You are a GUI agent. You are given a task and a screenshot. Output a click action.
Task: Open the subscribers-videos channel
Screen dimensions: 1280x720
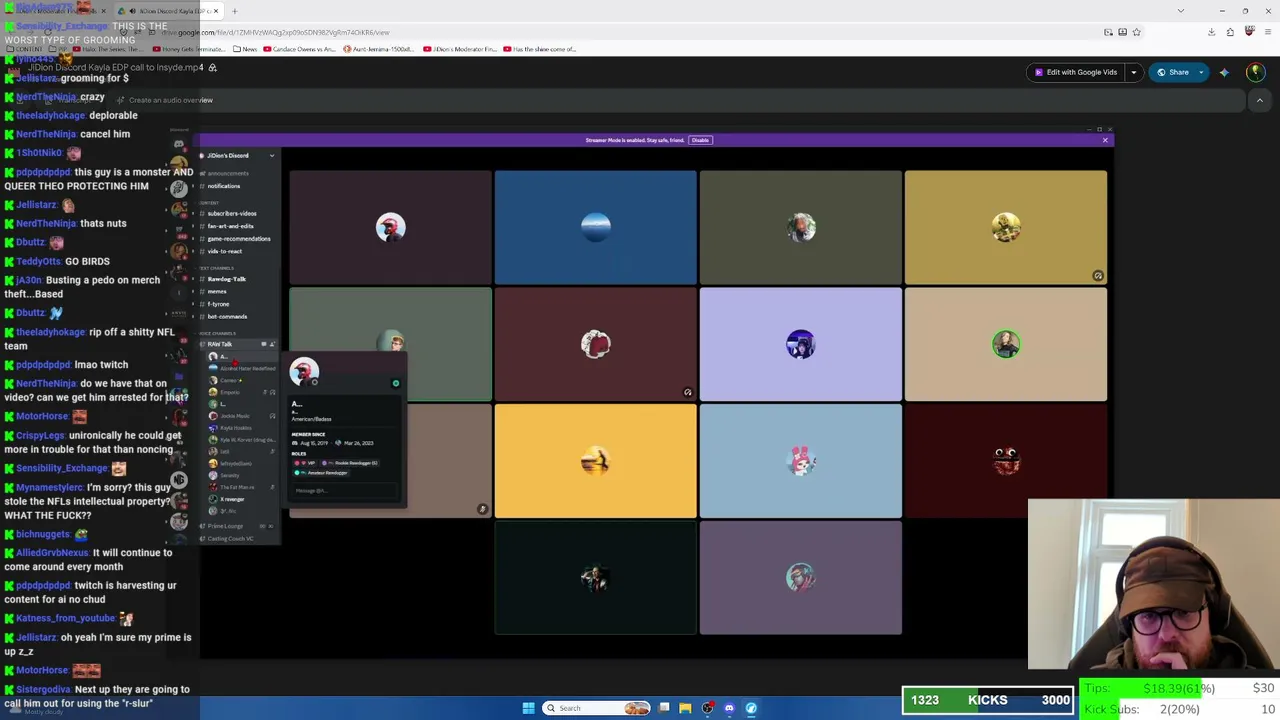tap(230, 213)
